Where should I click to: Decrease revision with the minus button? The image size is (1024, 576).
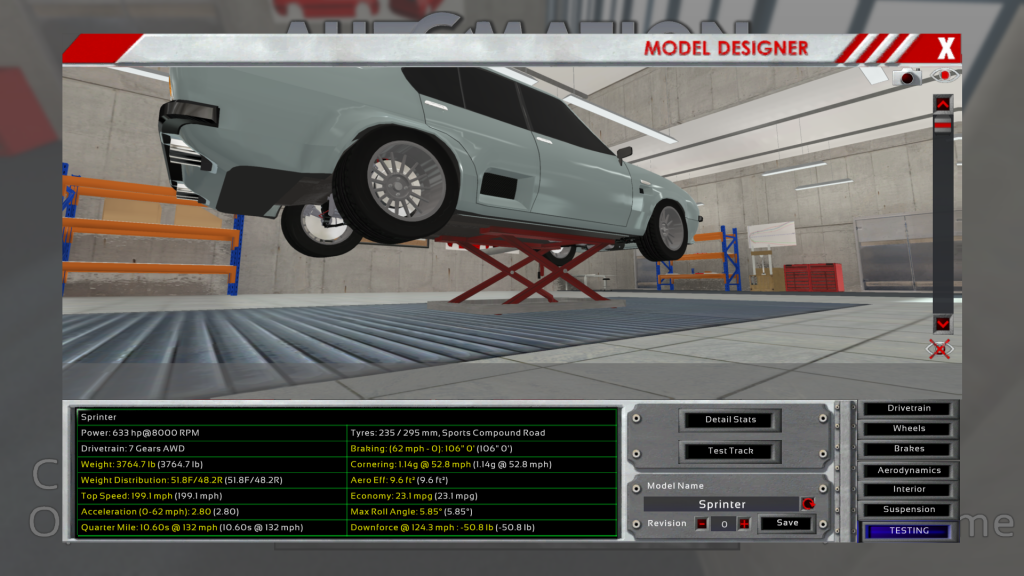pyautogui.click(x=702, y=523)
